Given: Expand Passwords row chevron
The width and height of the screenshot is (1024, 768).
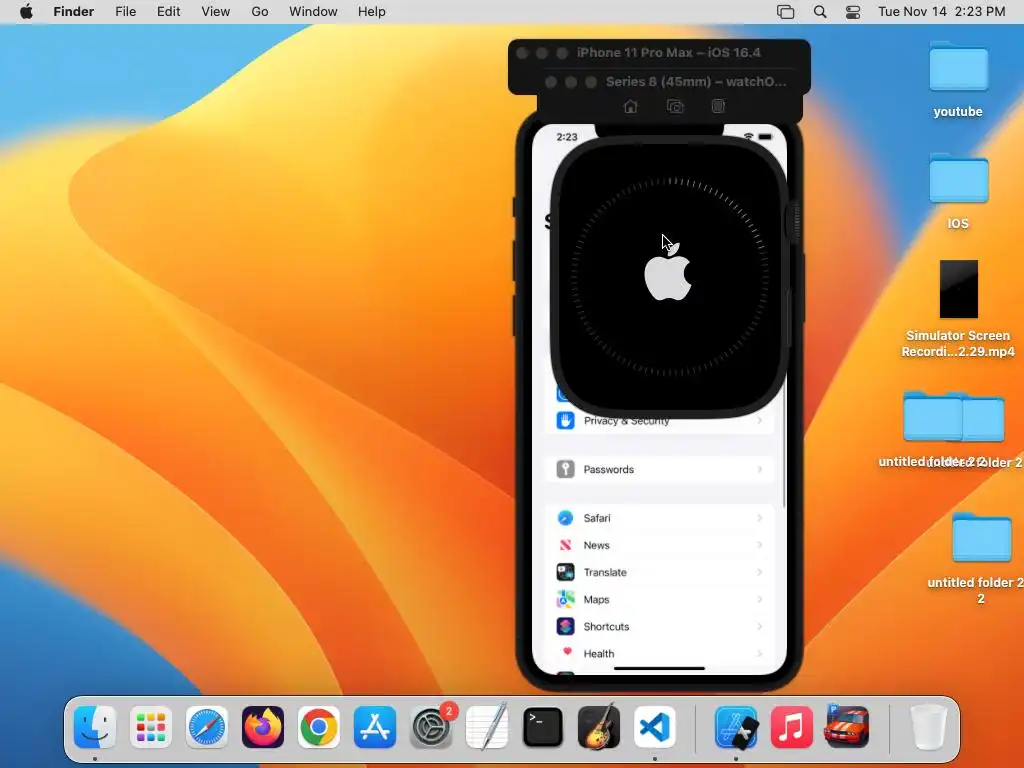Looking at the screenshot, I should [x=760, y=469].
